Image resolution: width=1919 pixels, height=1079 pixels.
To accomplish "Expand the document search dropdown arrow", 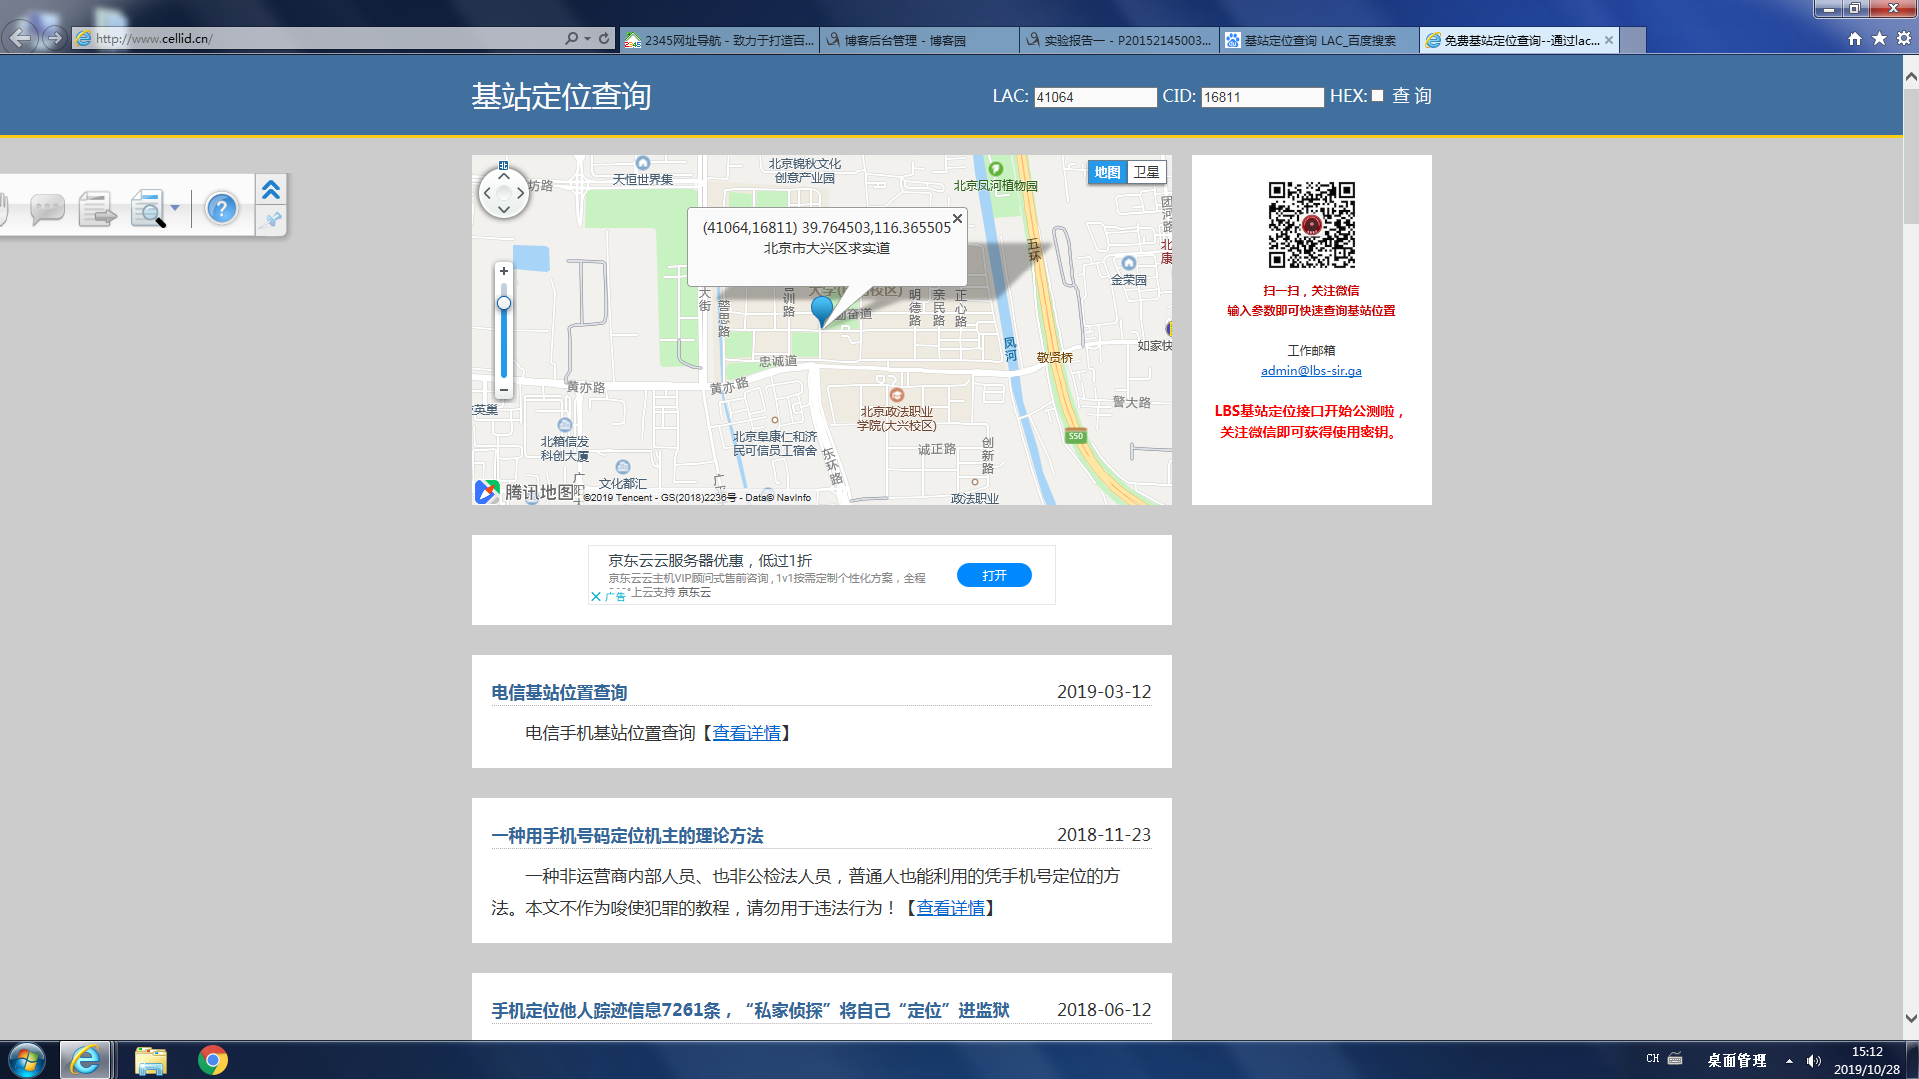I will 175,208.
